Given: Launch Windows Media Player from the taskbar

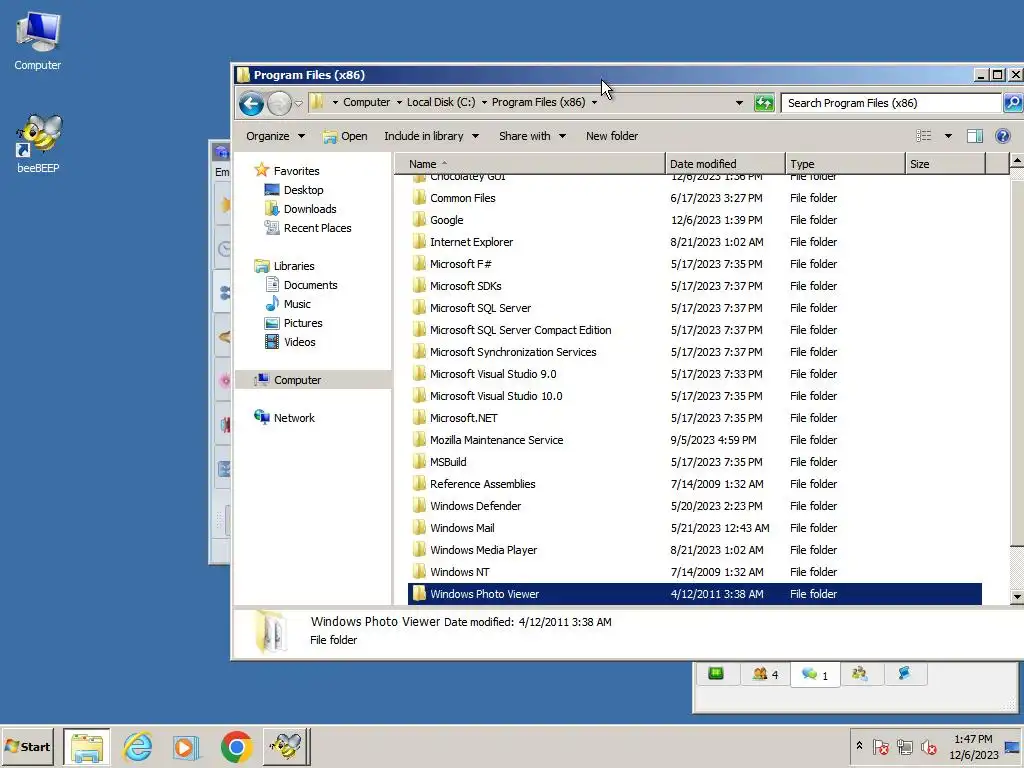Looking at the screenshot, I should click(x=186, y=747).
